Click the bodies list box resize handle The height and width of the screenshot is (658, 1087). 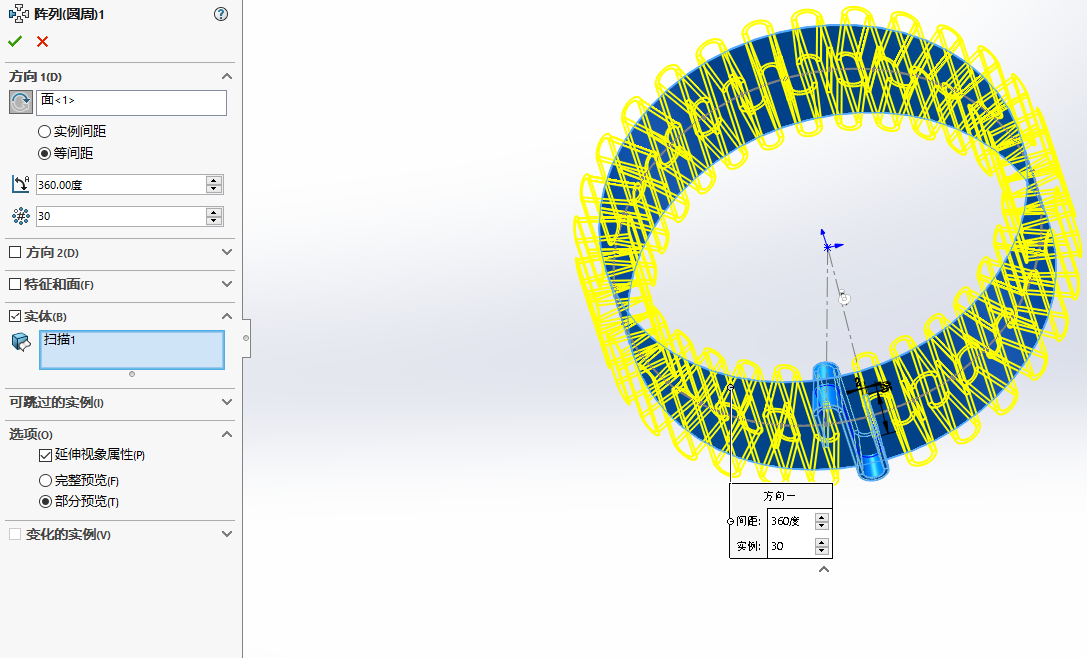coord(132,374)
